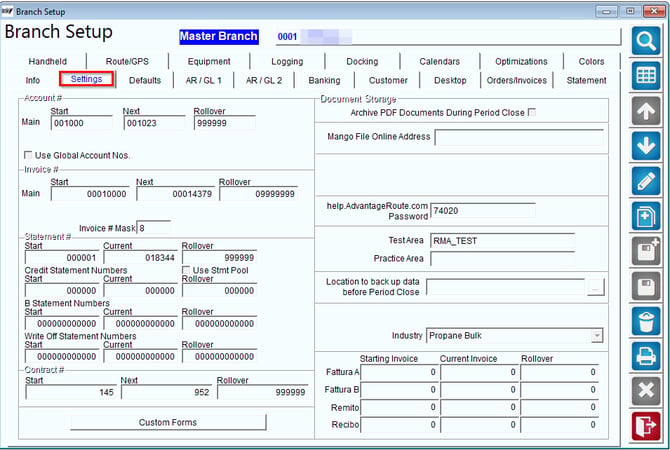Click the Custom Forms button
Screen dimensions: 670x450
coord(168,422)
